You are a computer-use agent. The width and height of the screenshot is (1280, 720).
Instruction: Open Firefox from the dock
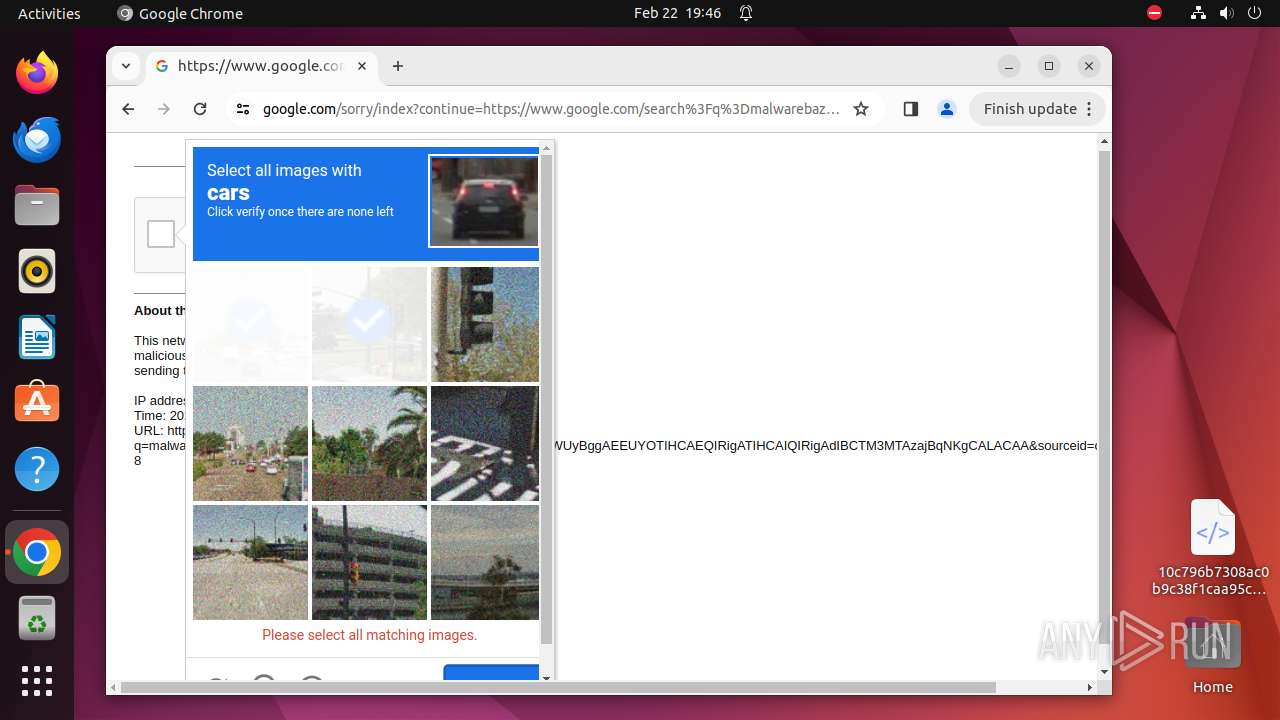click(x=37, y=73)
